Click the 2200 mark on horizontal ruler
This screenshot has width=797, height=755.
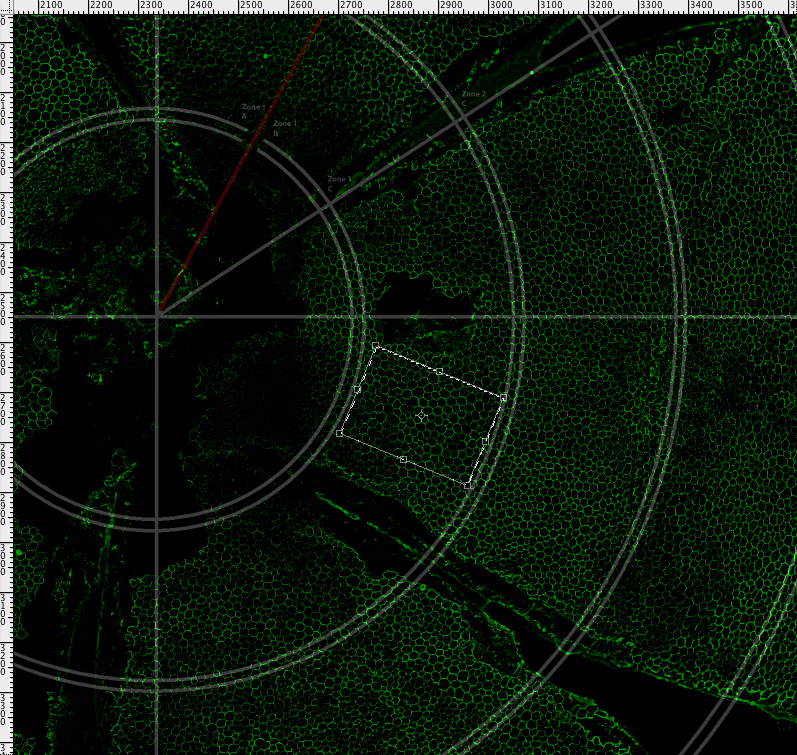[101, 7]
